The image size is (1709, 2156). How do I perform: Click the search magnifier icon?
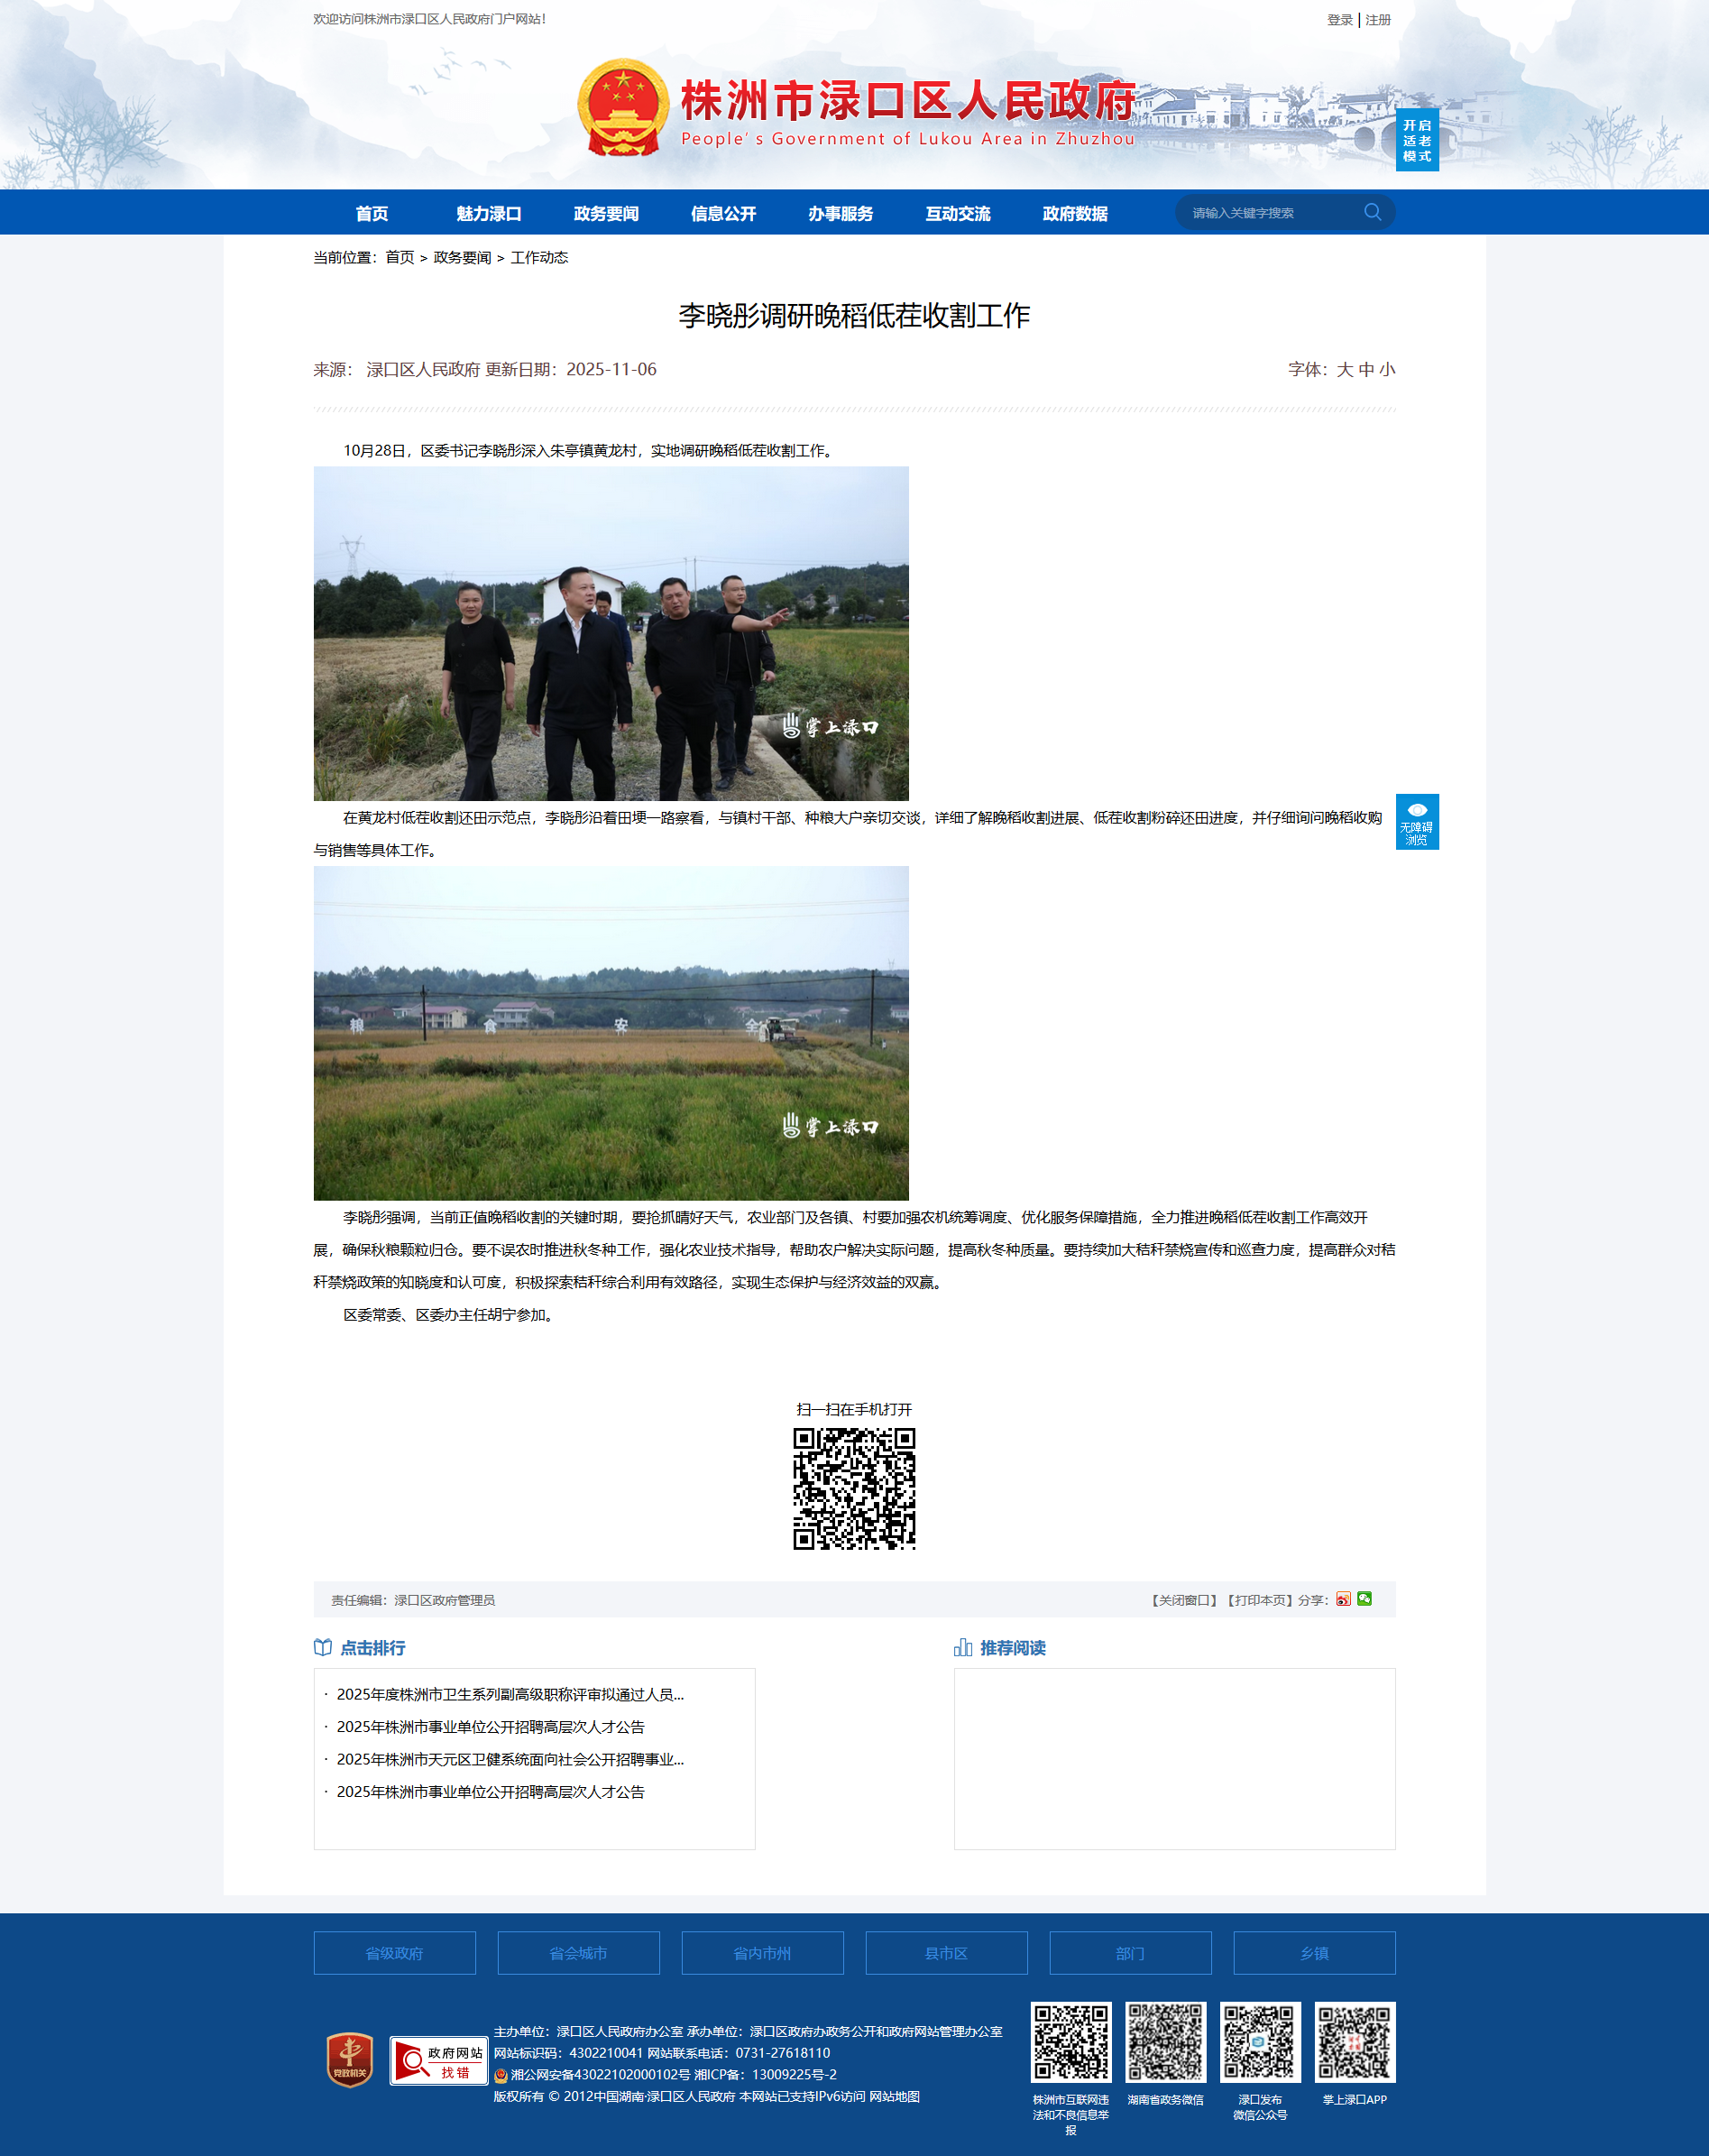[x=1372, y=212]
